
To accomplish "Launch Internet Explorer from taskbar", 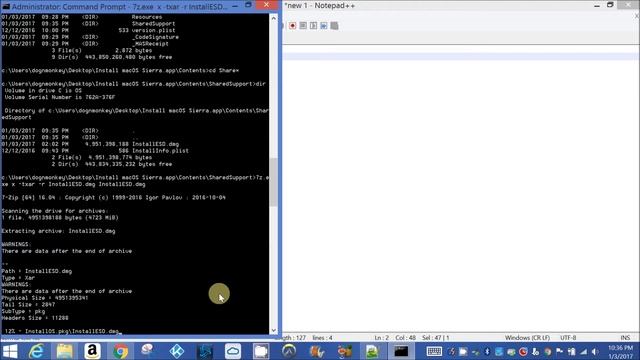I will 37,351.
